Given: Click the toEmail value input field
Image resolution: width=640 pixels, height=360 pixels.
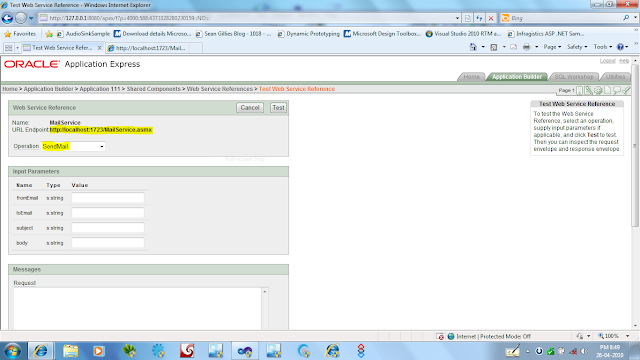Looking at the screenshot, I should 108,213.
